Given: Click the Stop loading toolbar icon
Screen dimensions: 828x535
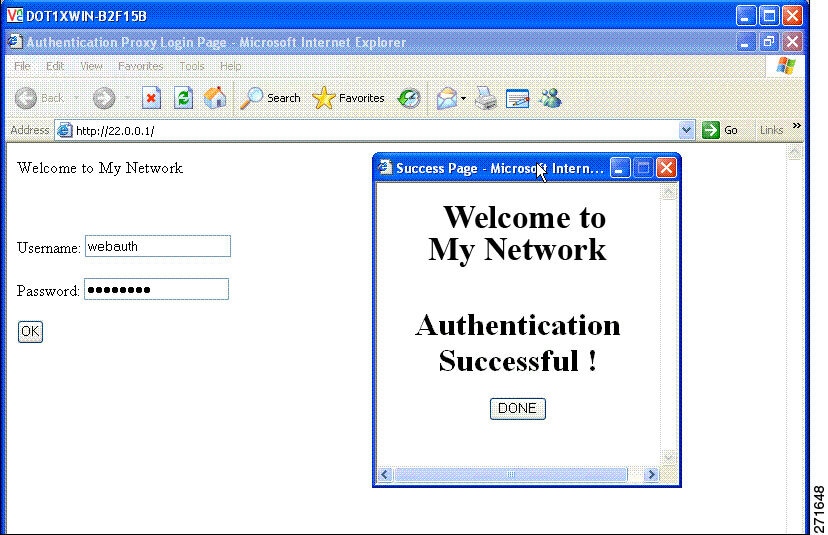Looking at the screenshot, I should coord(152,98).
